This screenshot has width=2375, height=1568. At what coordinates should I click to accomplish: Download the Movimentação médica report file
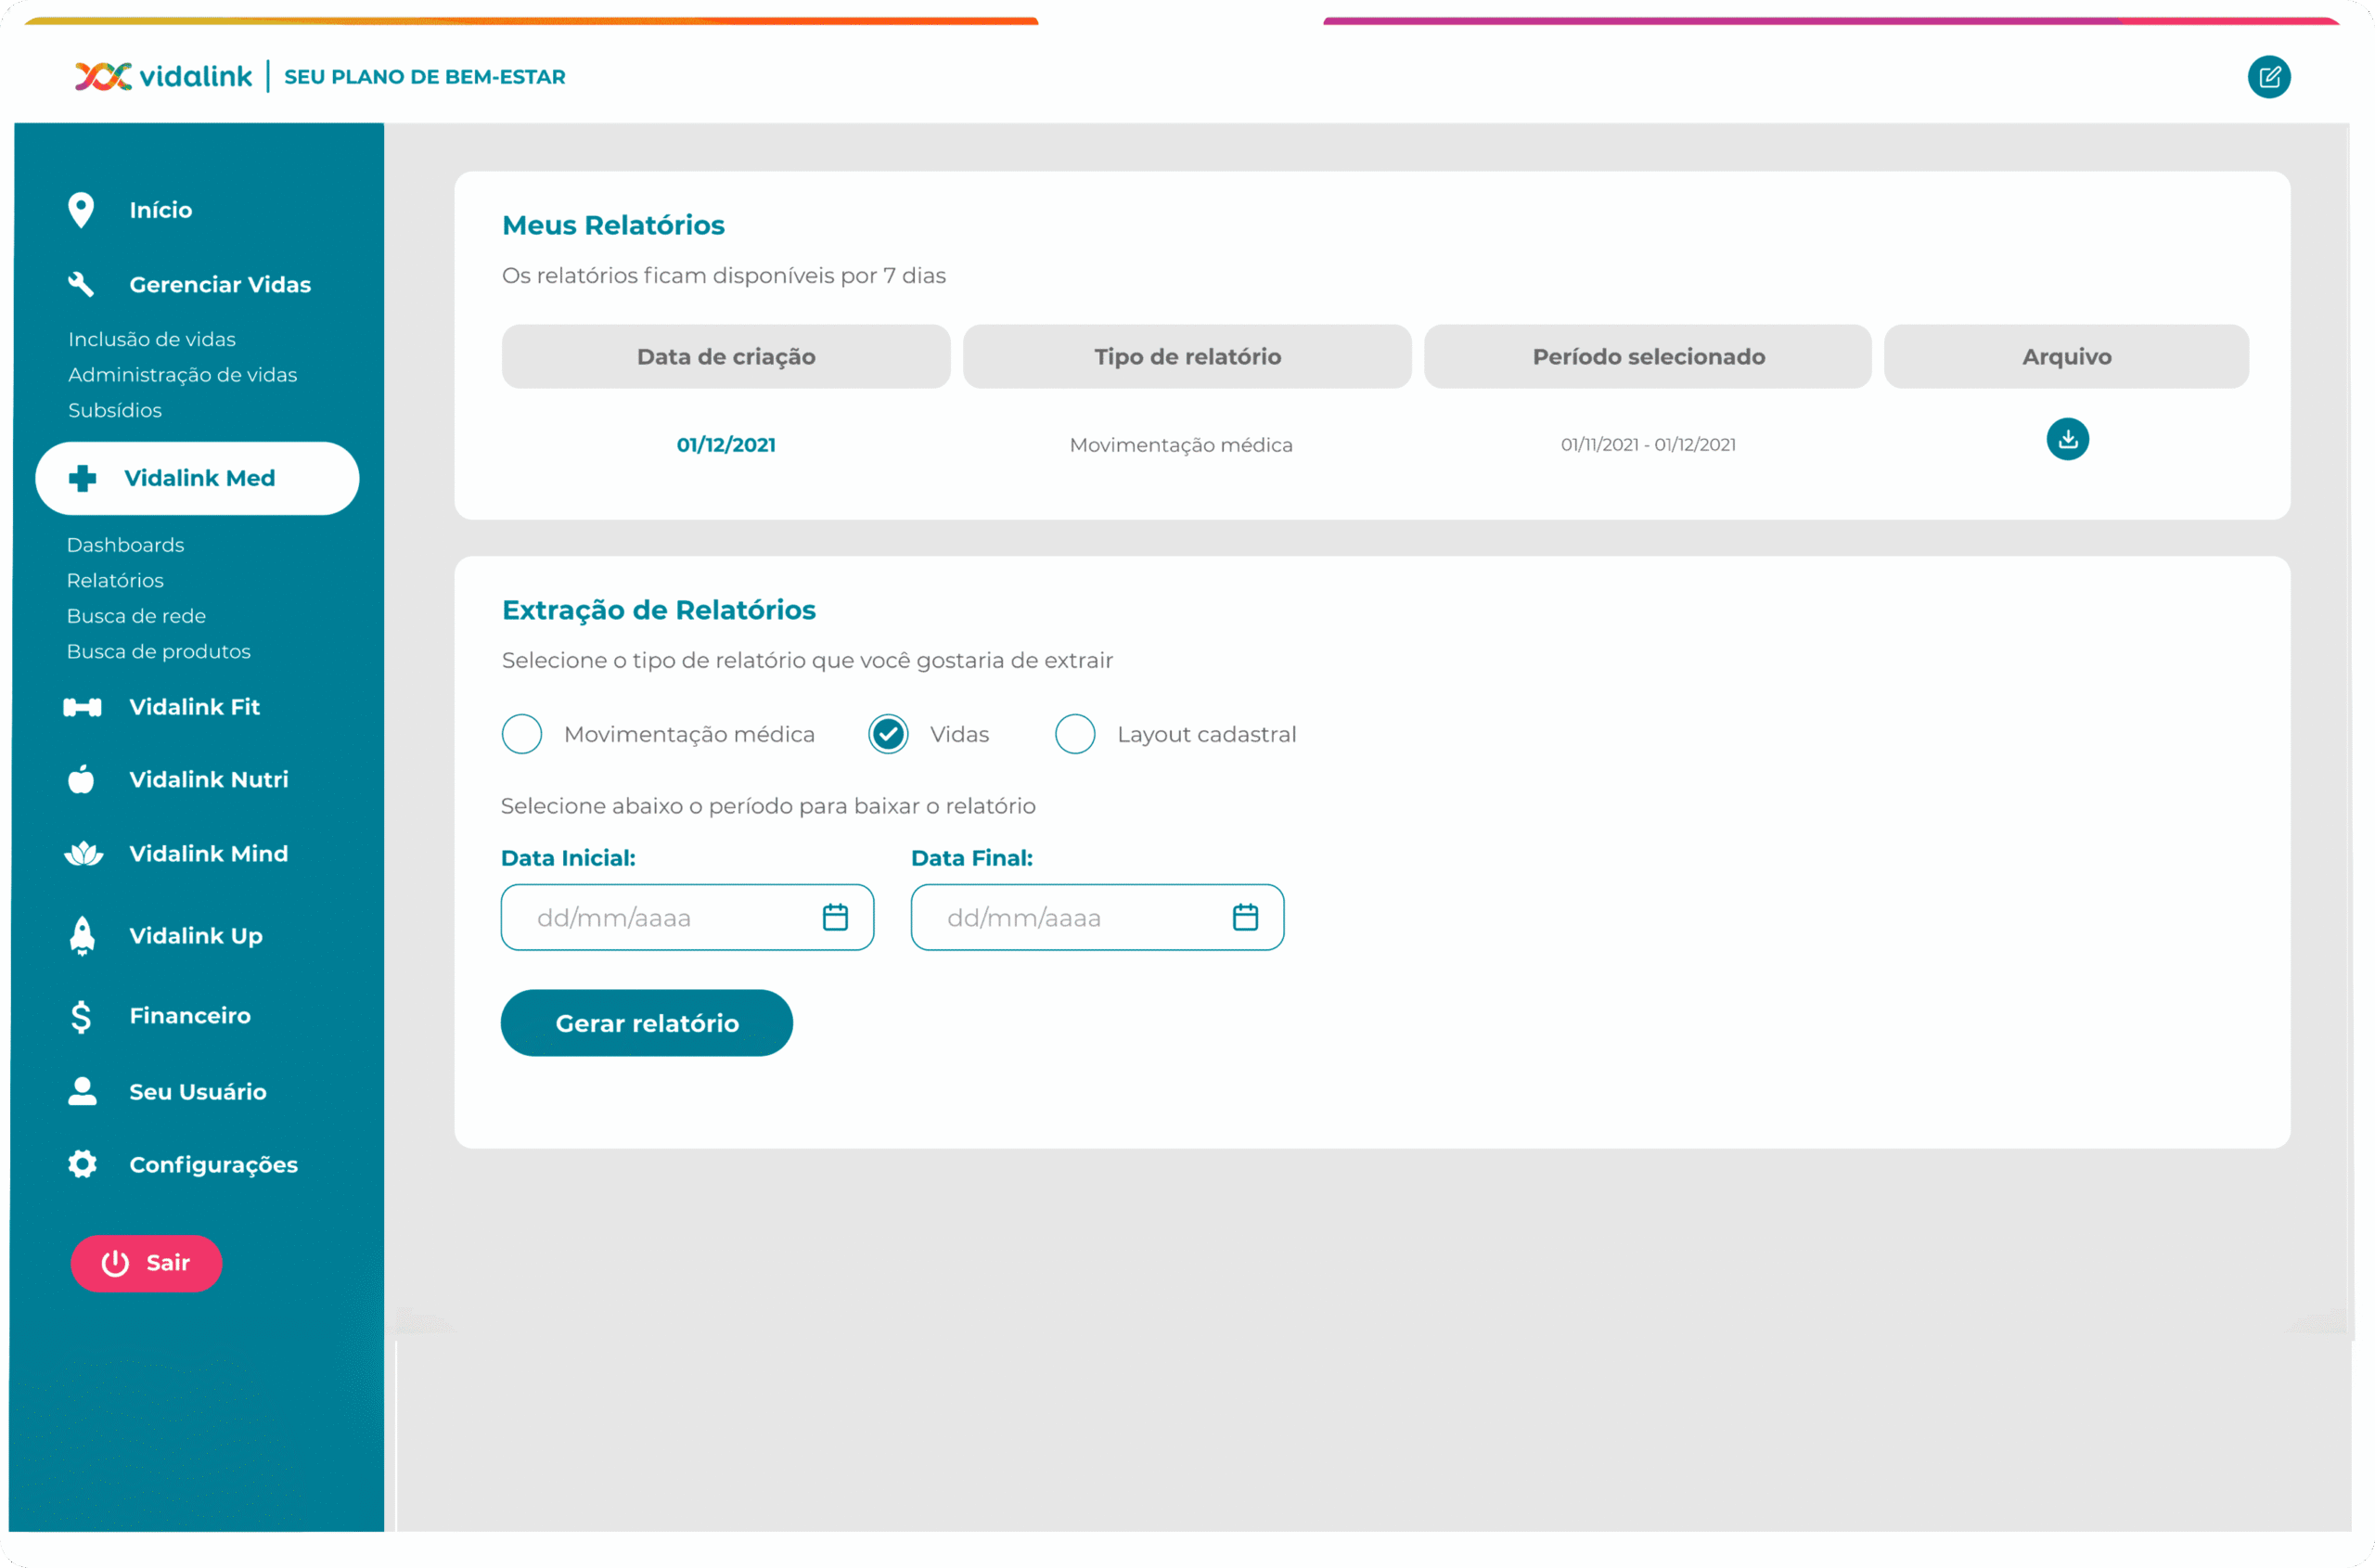(2067, 439)
